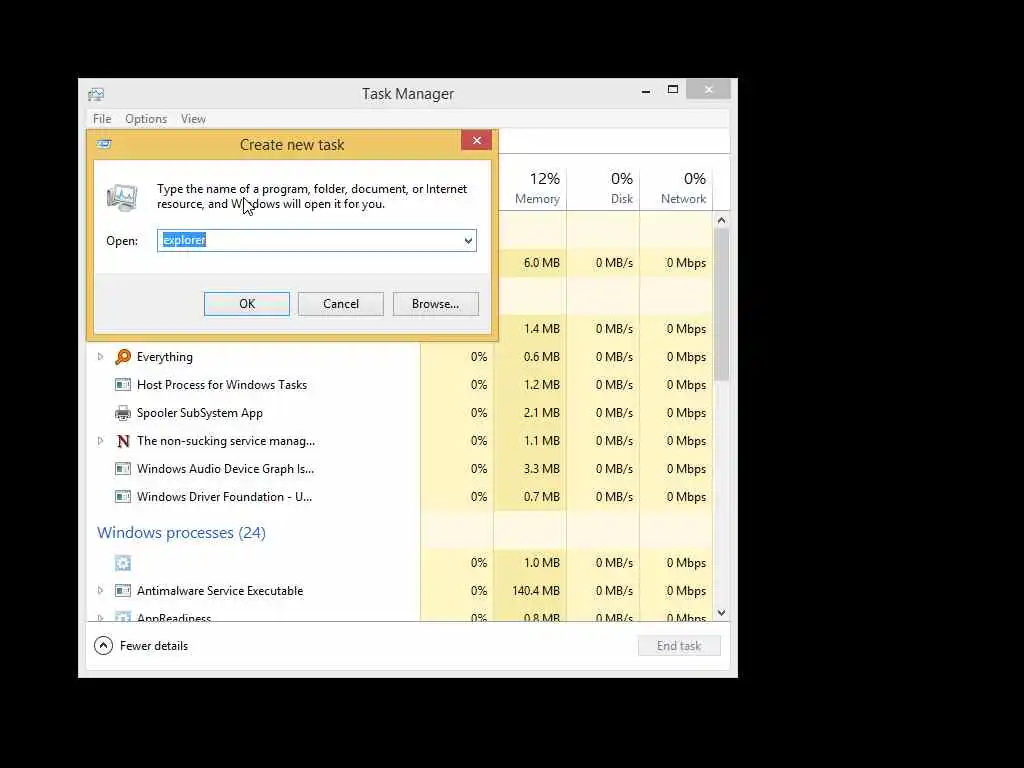Click the scrollbar down arrow
The image size is (1024, 768).
pyautogui.click(x=722, y=613)
